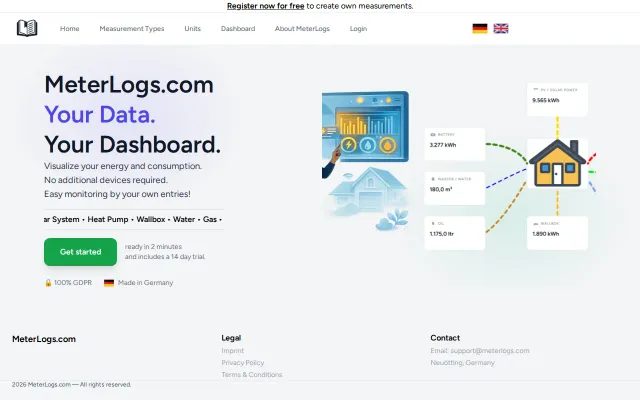Switch language with the German flag
The height and width of the screenshot is (400, 640).
point(480,29)
